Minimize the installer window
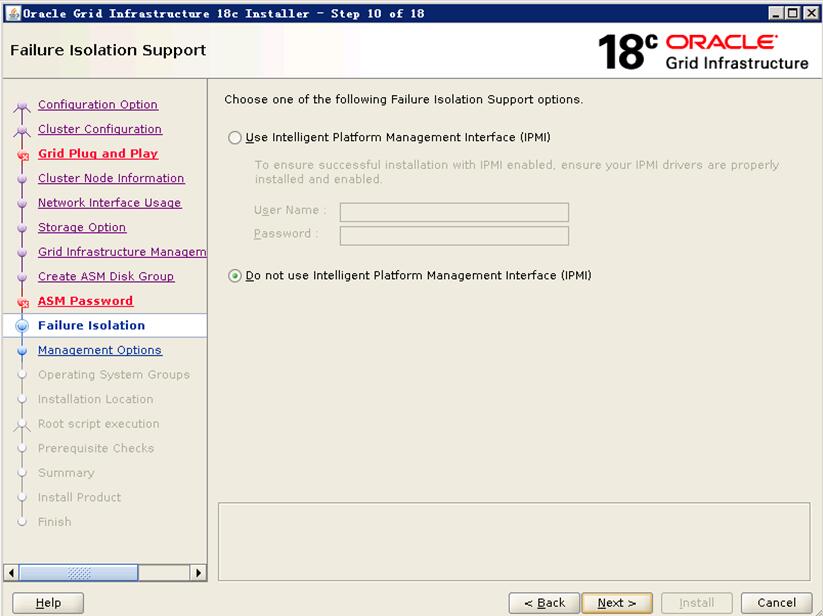The image size is (823, 616). [776, 13]
